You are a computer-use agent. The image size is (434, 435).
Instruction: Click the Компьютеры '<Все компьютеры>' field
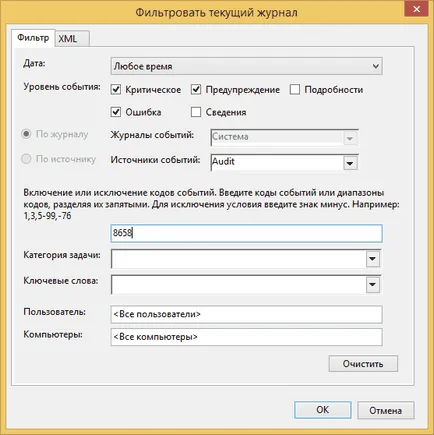coord(246,337)
